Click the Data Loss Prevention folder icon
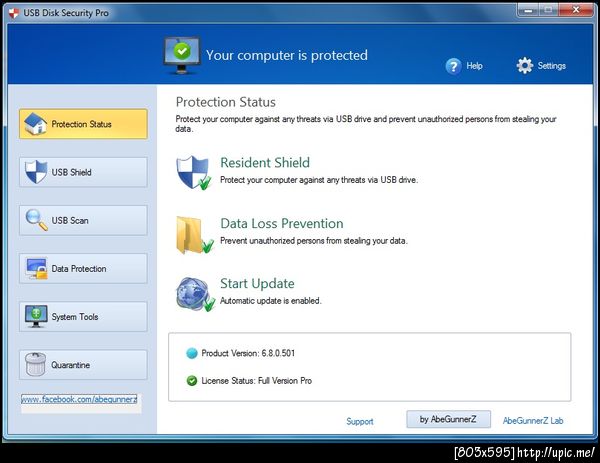This screenshot has width=600, height=463. (x=194, y=235)
